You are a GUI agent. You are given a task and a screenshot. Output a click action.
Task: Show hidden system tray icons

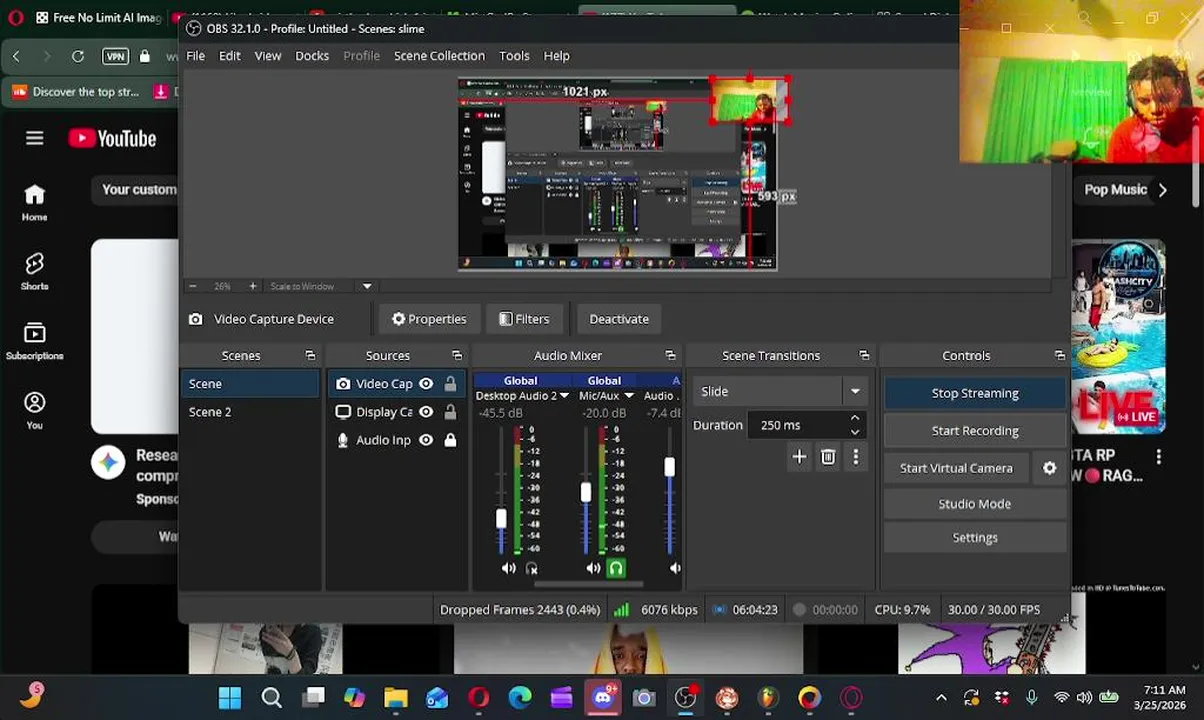941,697
